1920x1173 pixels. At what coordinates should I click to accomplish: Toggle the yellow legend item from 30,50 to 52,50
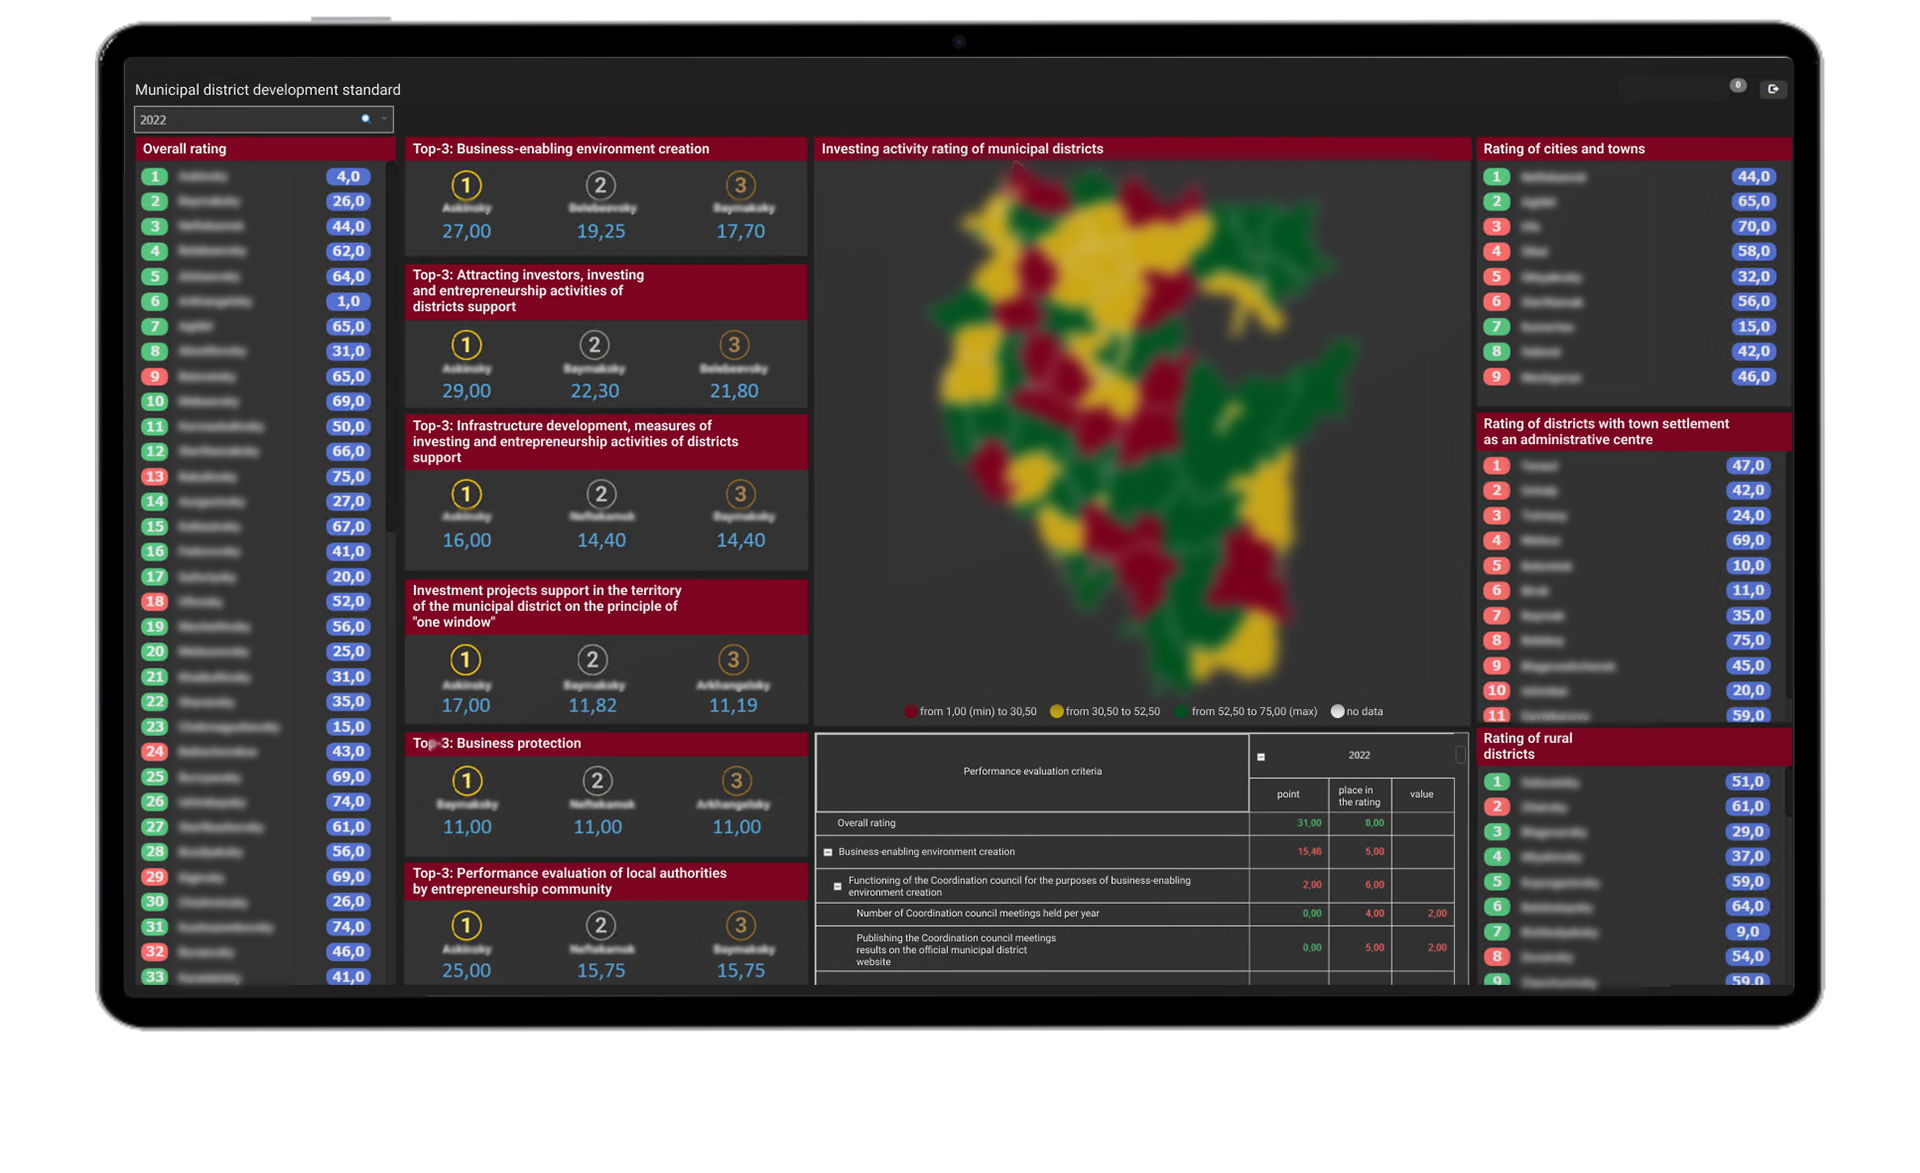1056,712
